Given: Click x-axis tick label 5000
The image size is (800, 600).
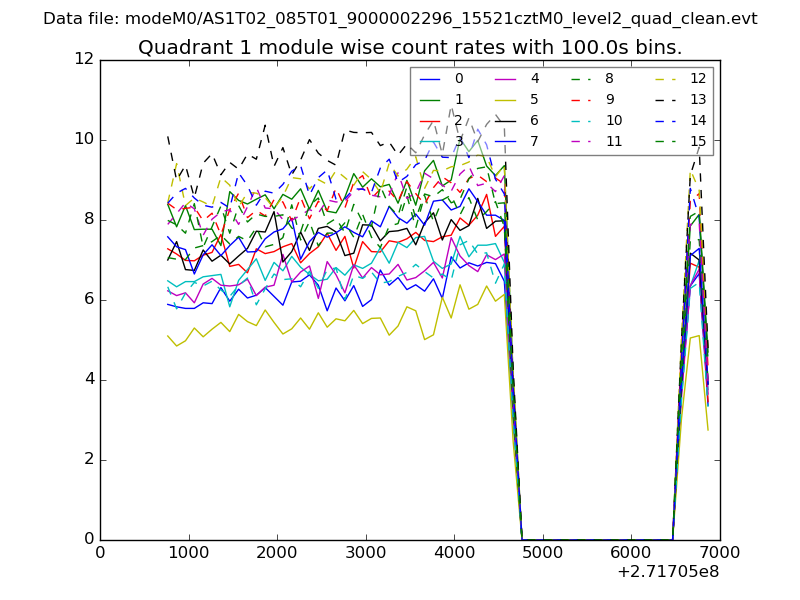Looking at the screenshot, I should [x=543, y=551].
